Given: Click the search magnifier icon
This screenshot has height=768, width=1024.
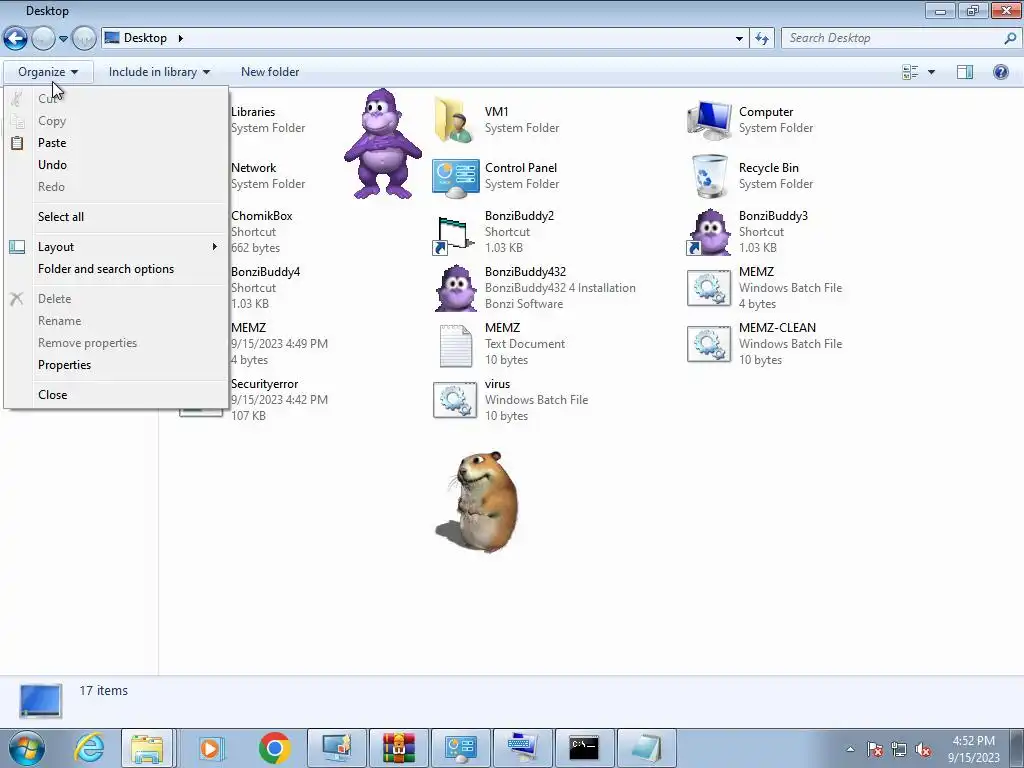Looking at the screenshot, I should [x=1010, y=38].
